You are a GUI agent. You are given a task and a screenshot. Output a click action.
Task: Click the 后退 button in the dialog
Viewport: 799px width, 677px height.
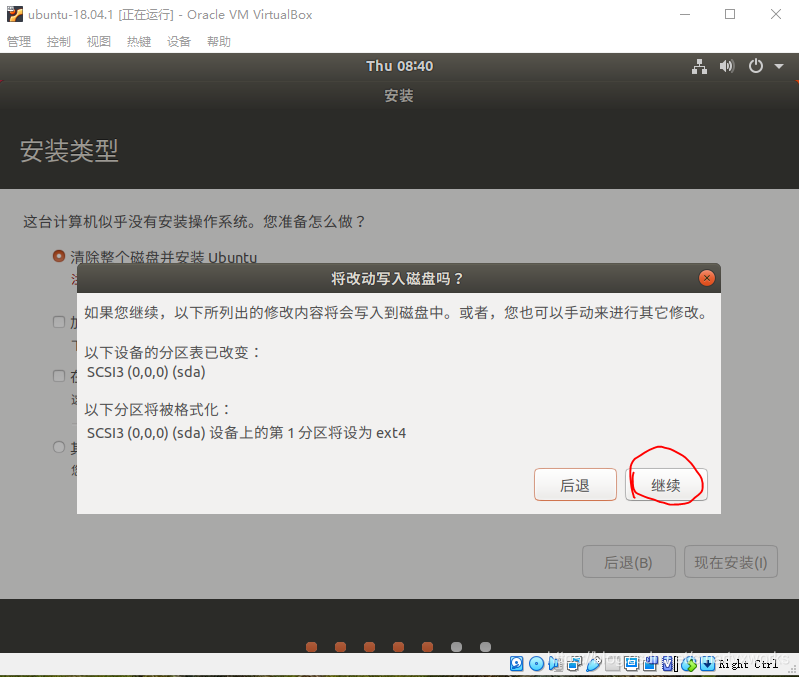point(575,485)
